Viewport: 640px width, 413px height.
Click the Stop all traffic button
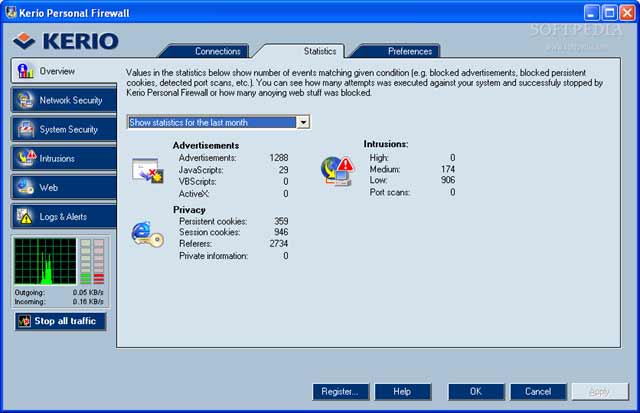[x=61, y=321]
